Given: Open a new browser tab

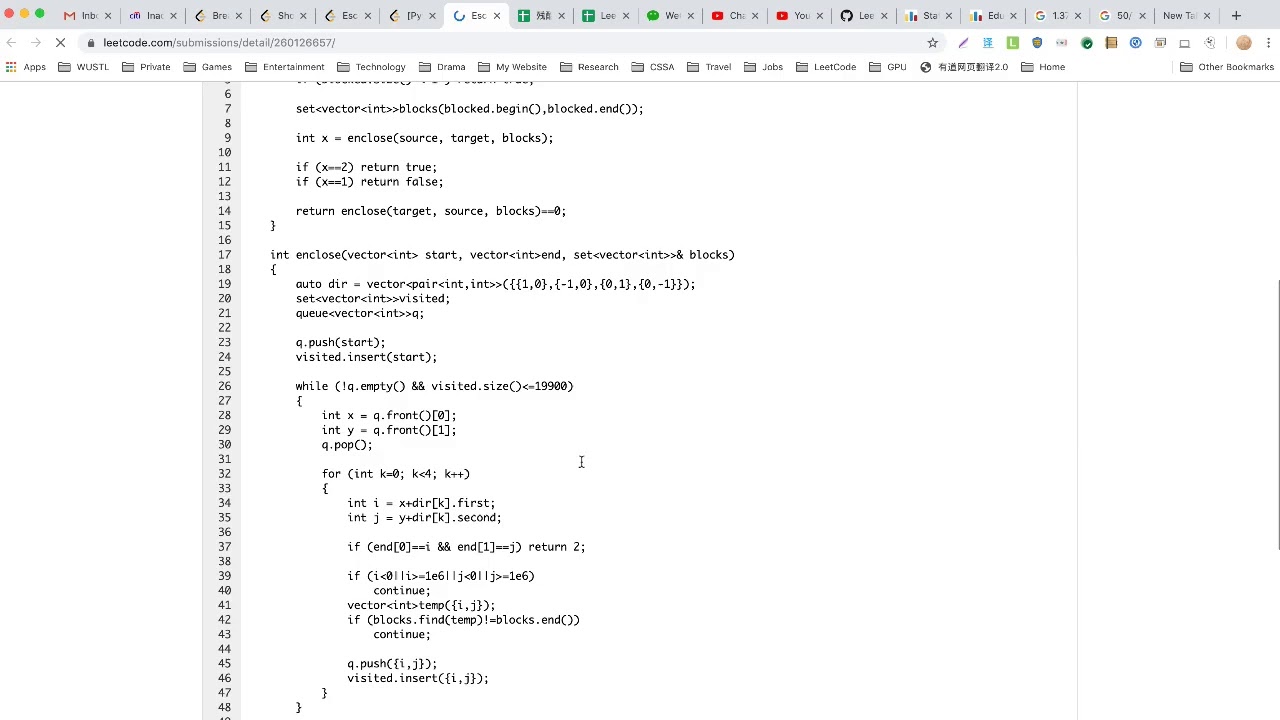Looking at the screenshot, I should 1236,16.
